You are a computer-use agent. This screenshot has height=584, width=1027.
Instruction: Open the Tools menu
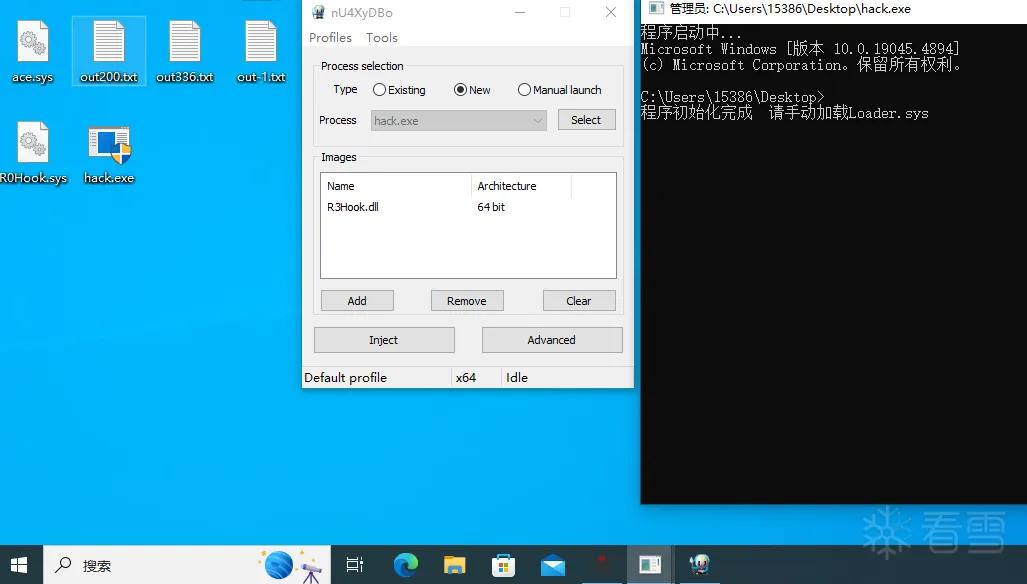tap(382, 37)
